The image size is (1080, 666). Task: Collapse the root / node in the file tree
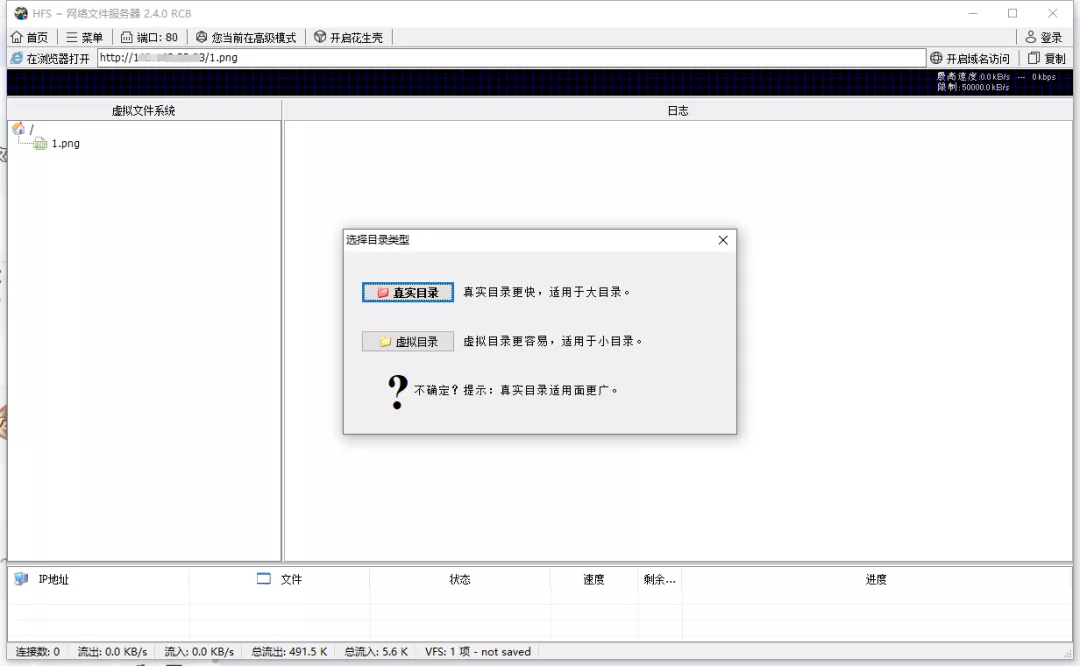(18, 129)
